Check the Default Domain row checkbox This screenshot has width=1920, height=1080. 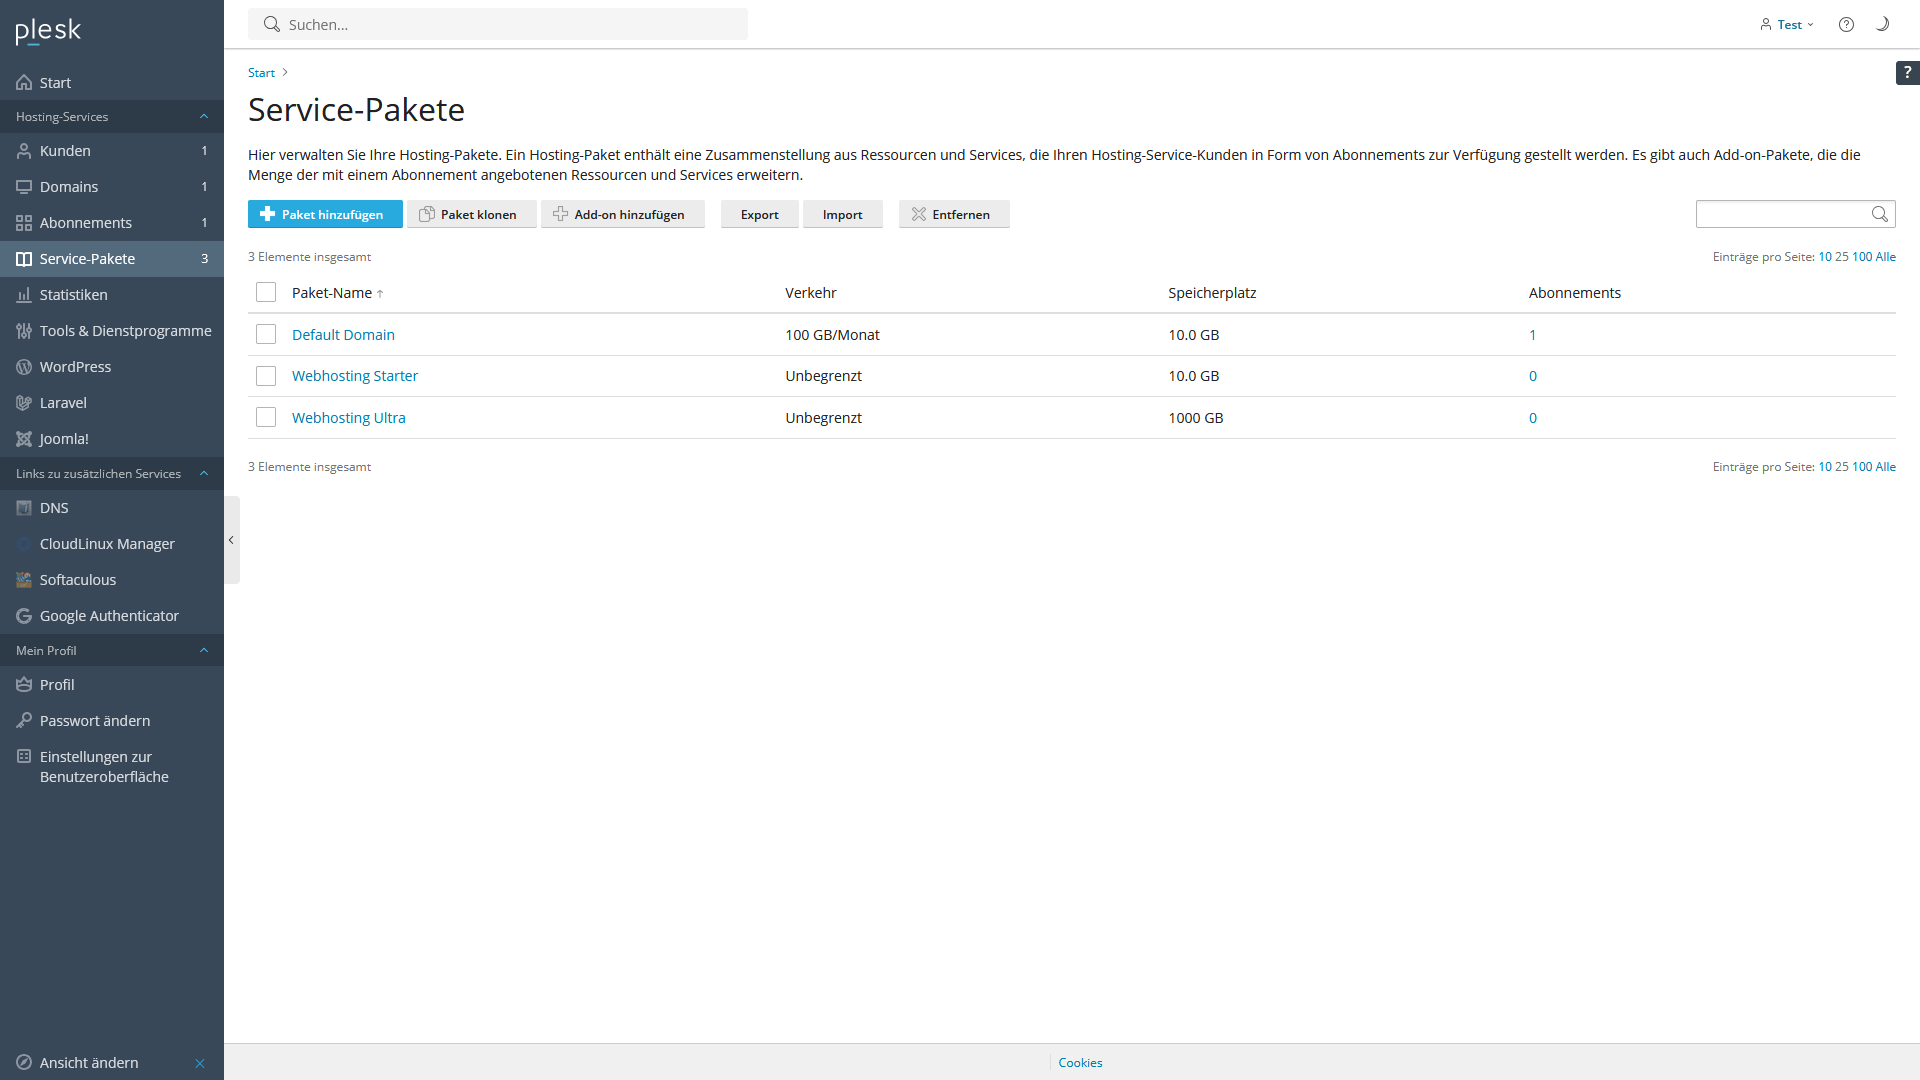pos(266,334)
